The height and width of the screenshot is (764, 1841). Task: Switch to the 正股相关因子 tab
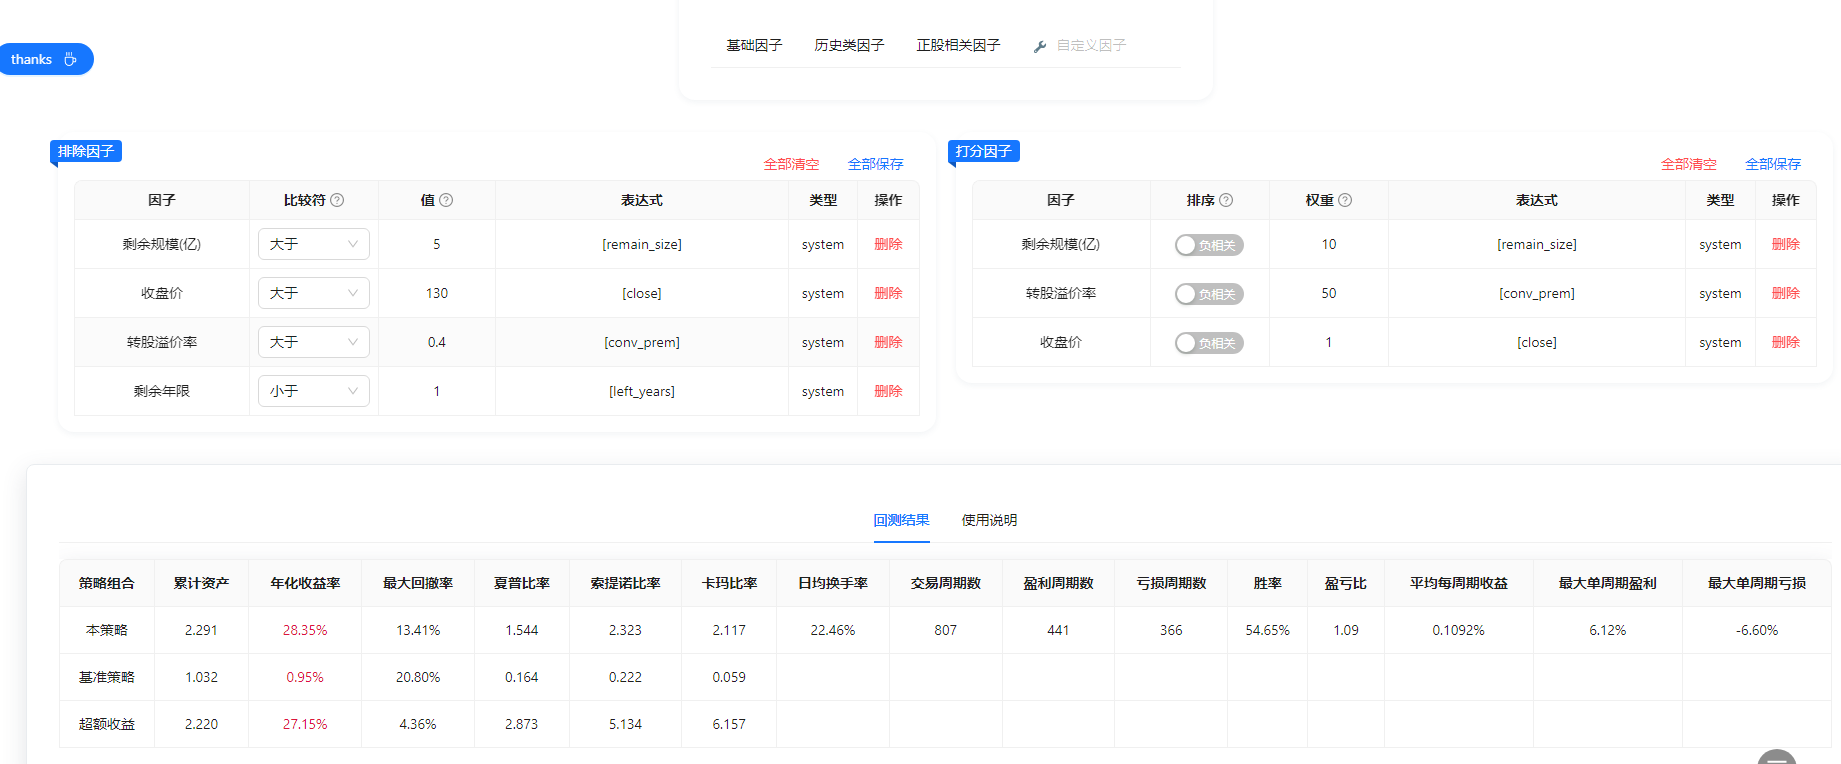(x=958, y=45)
